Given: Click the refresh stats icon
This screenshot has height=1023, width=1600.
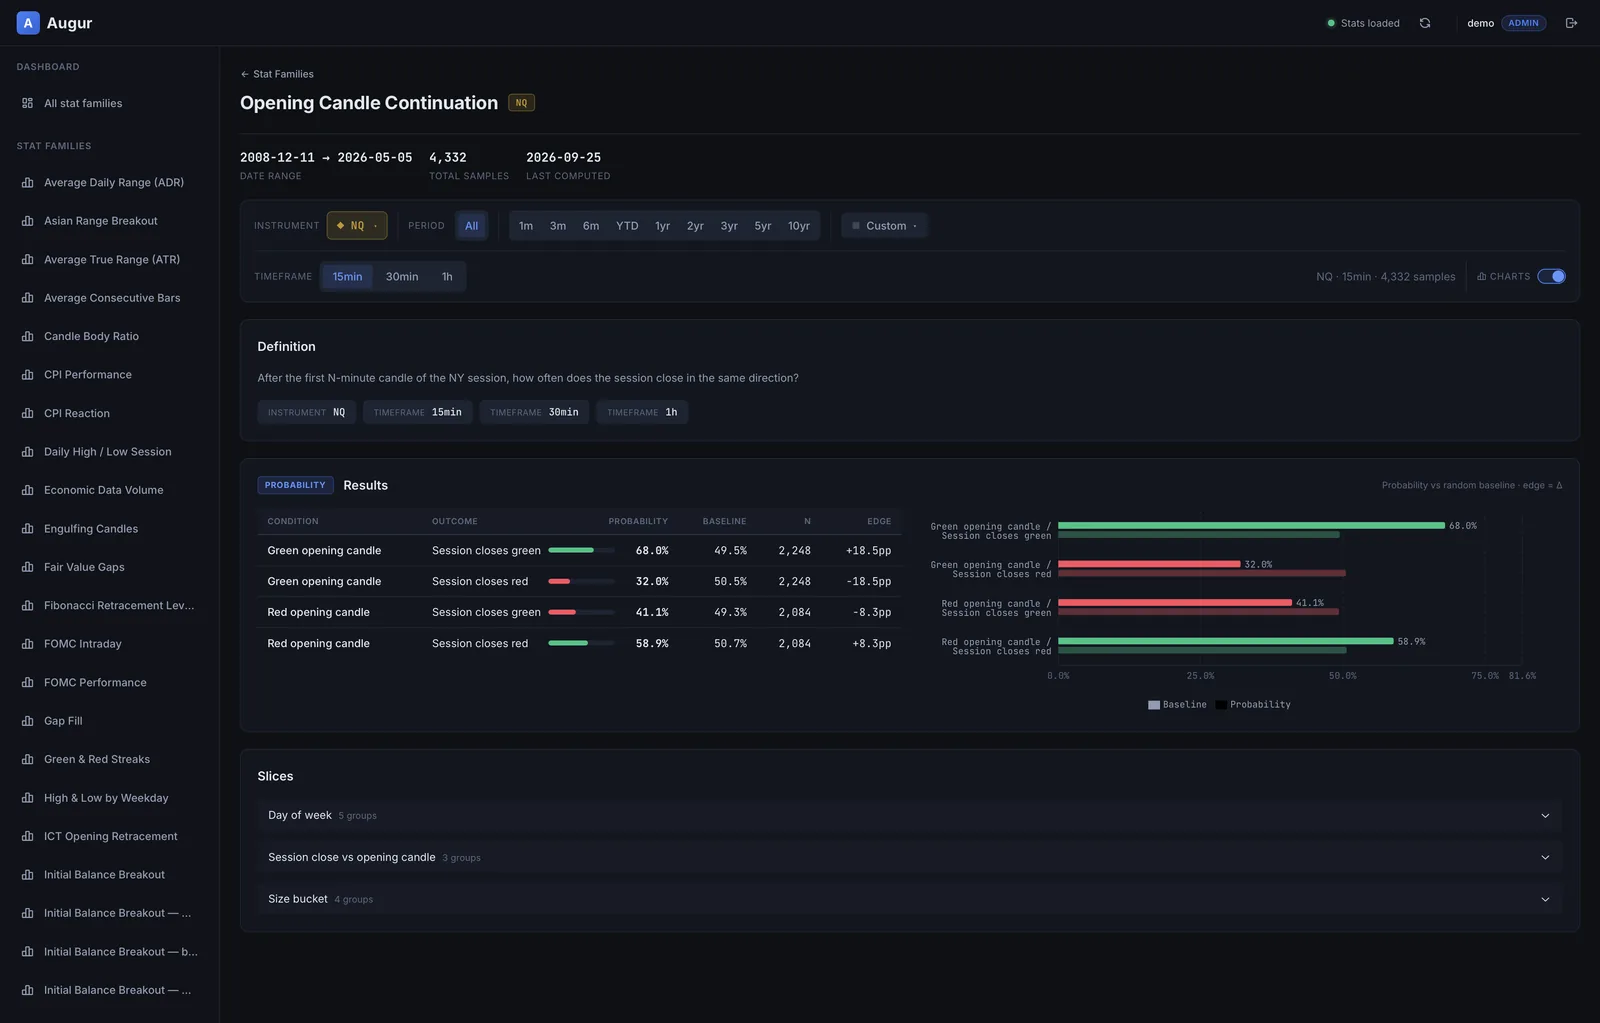Looking at the screenshot, I should (x=1425, y=23).
